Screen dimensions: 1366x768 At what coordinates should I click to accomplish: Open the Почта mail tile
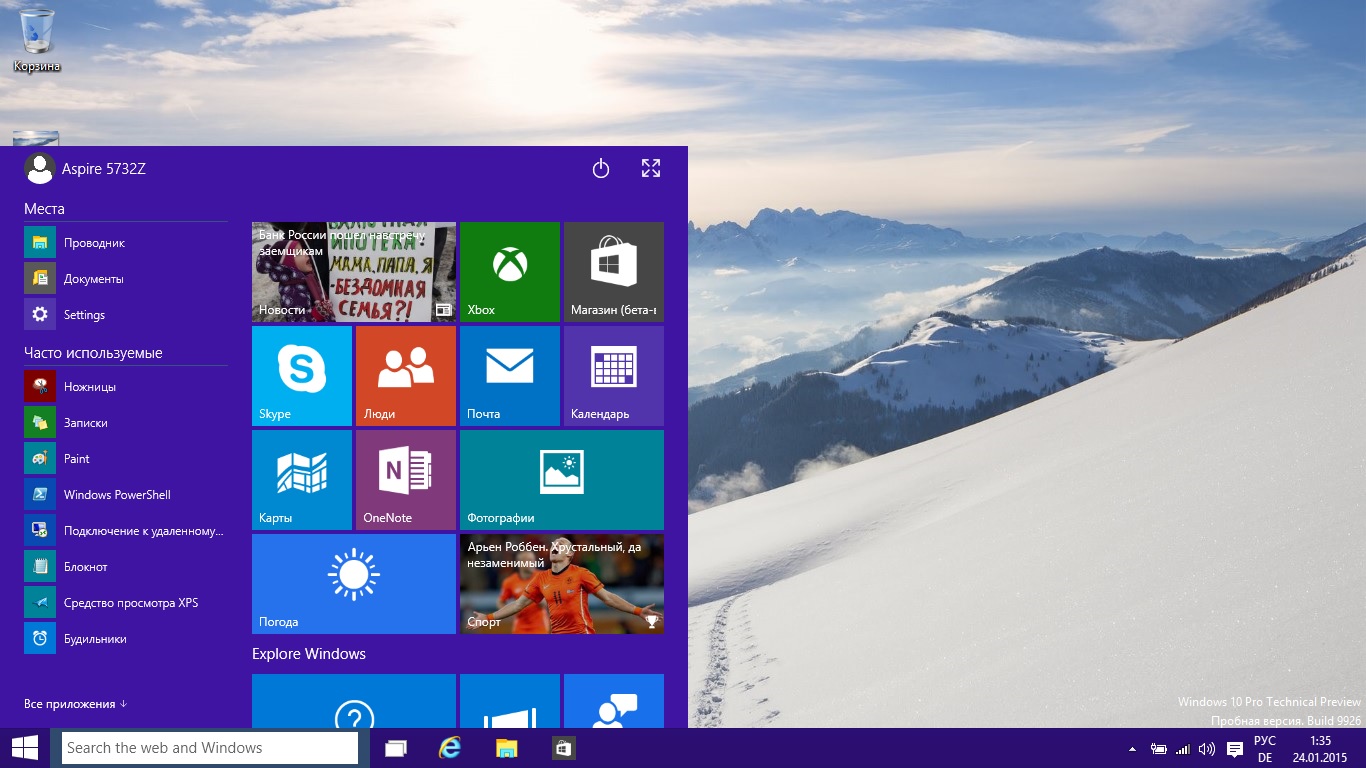point(510,375)
